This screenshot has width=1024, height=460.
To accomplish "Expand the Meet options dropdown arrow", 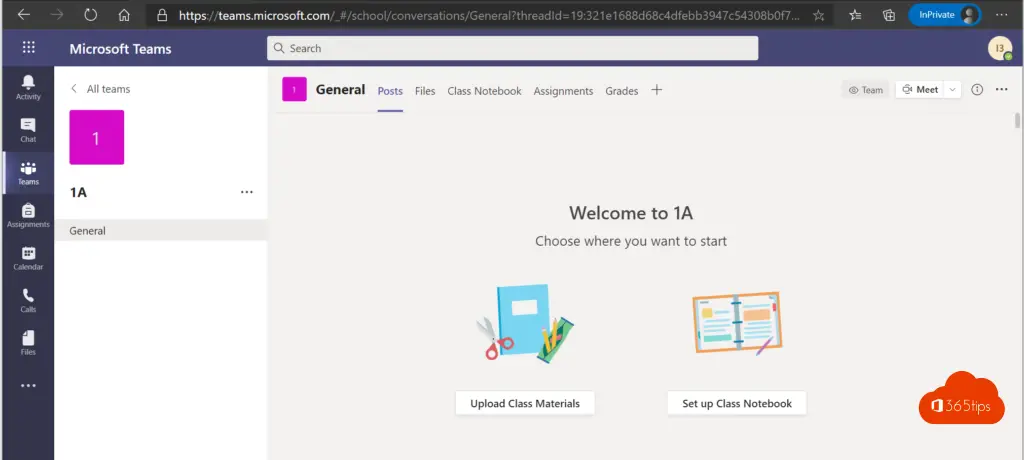I will (x=952, y=90).
